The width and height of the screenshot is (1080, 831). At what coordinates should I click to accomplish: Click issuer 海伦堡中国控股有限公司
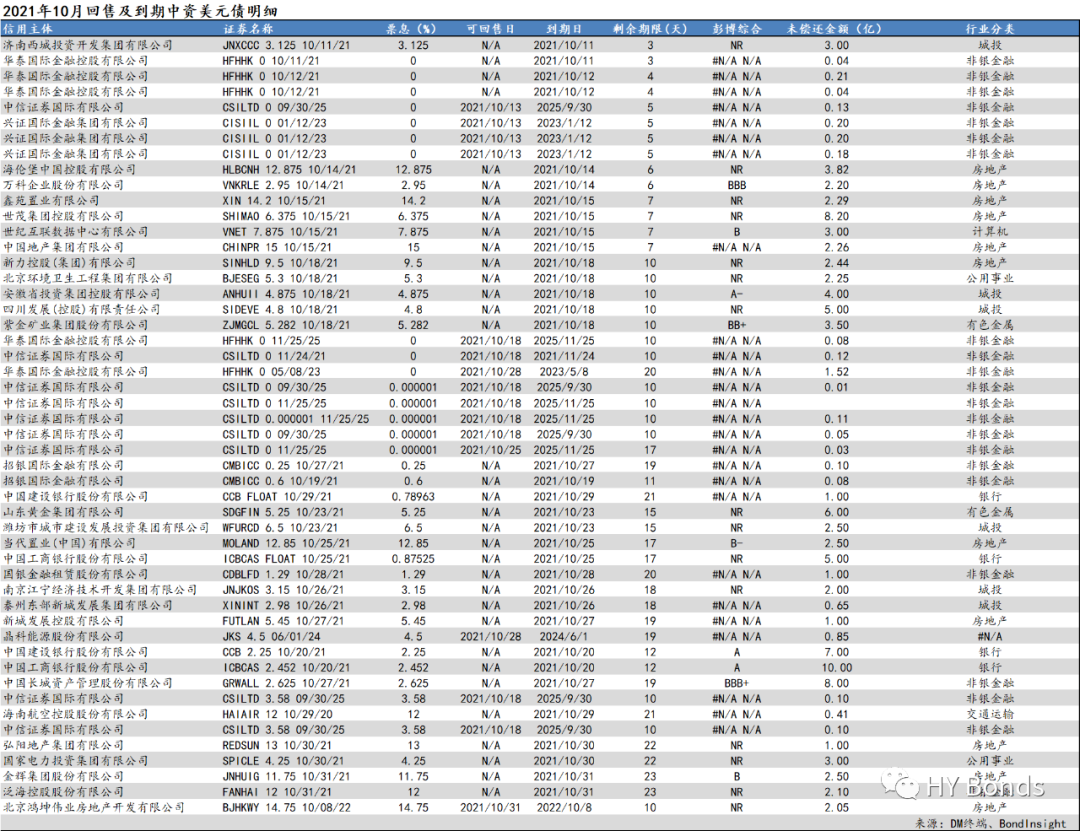(69, 170)
